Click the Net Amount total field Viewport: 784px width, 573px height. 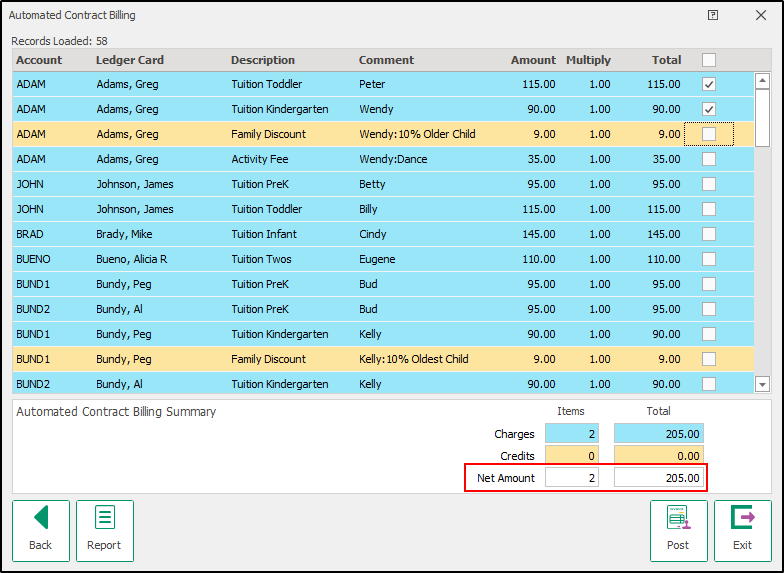(658, 478)
